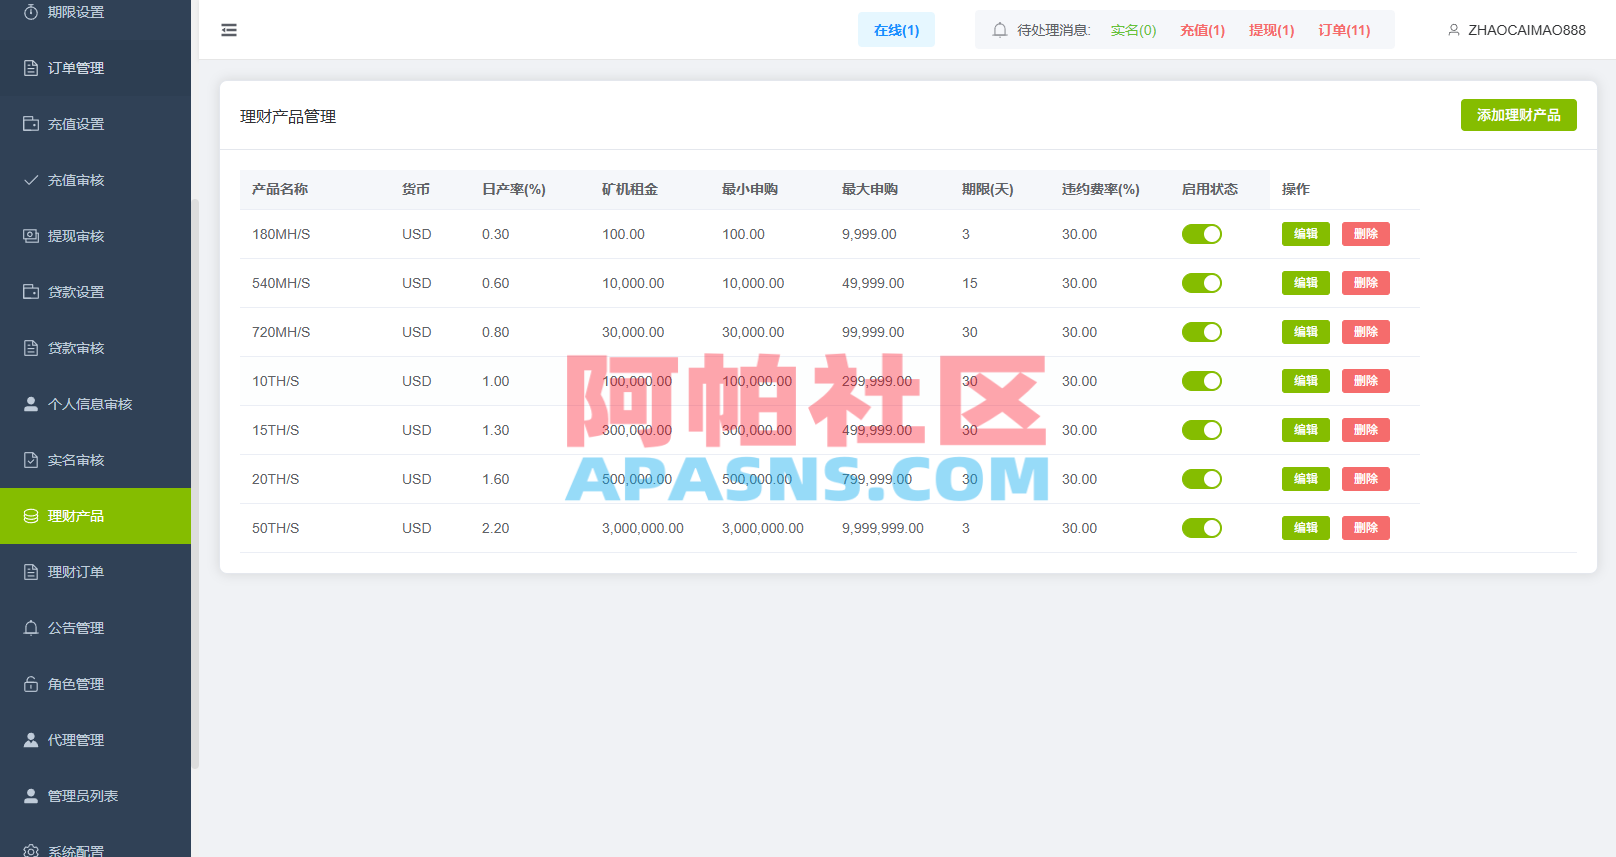Click the document icon next to 订单管理
This screenshot has width=1616, height=857.
[x=31, y=68]
